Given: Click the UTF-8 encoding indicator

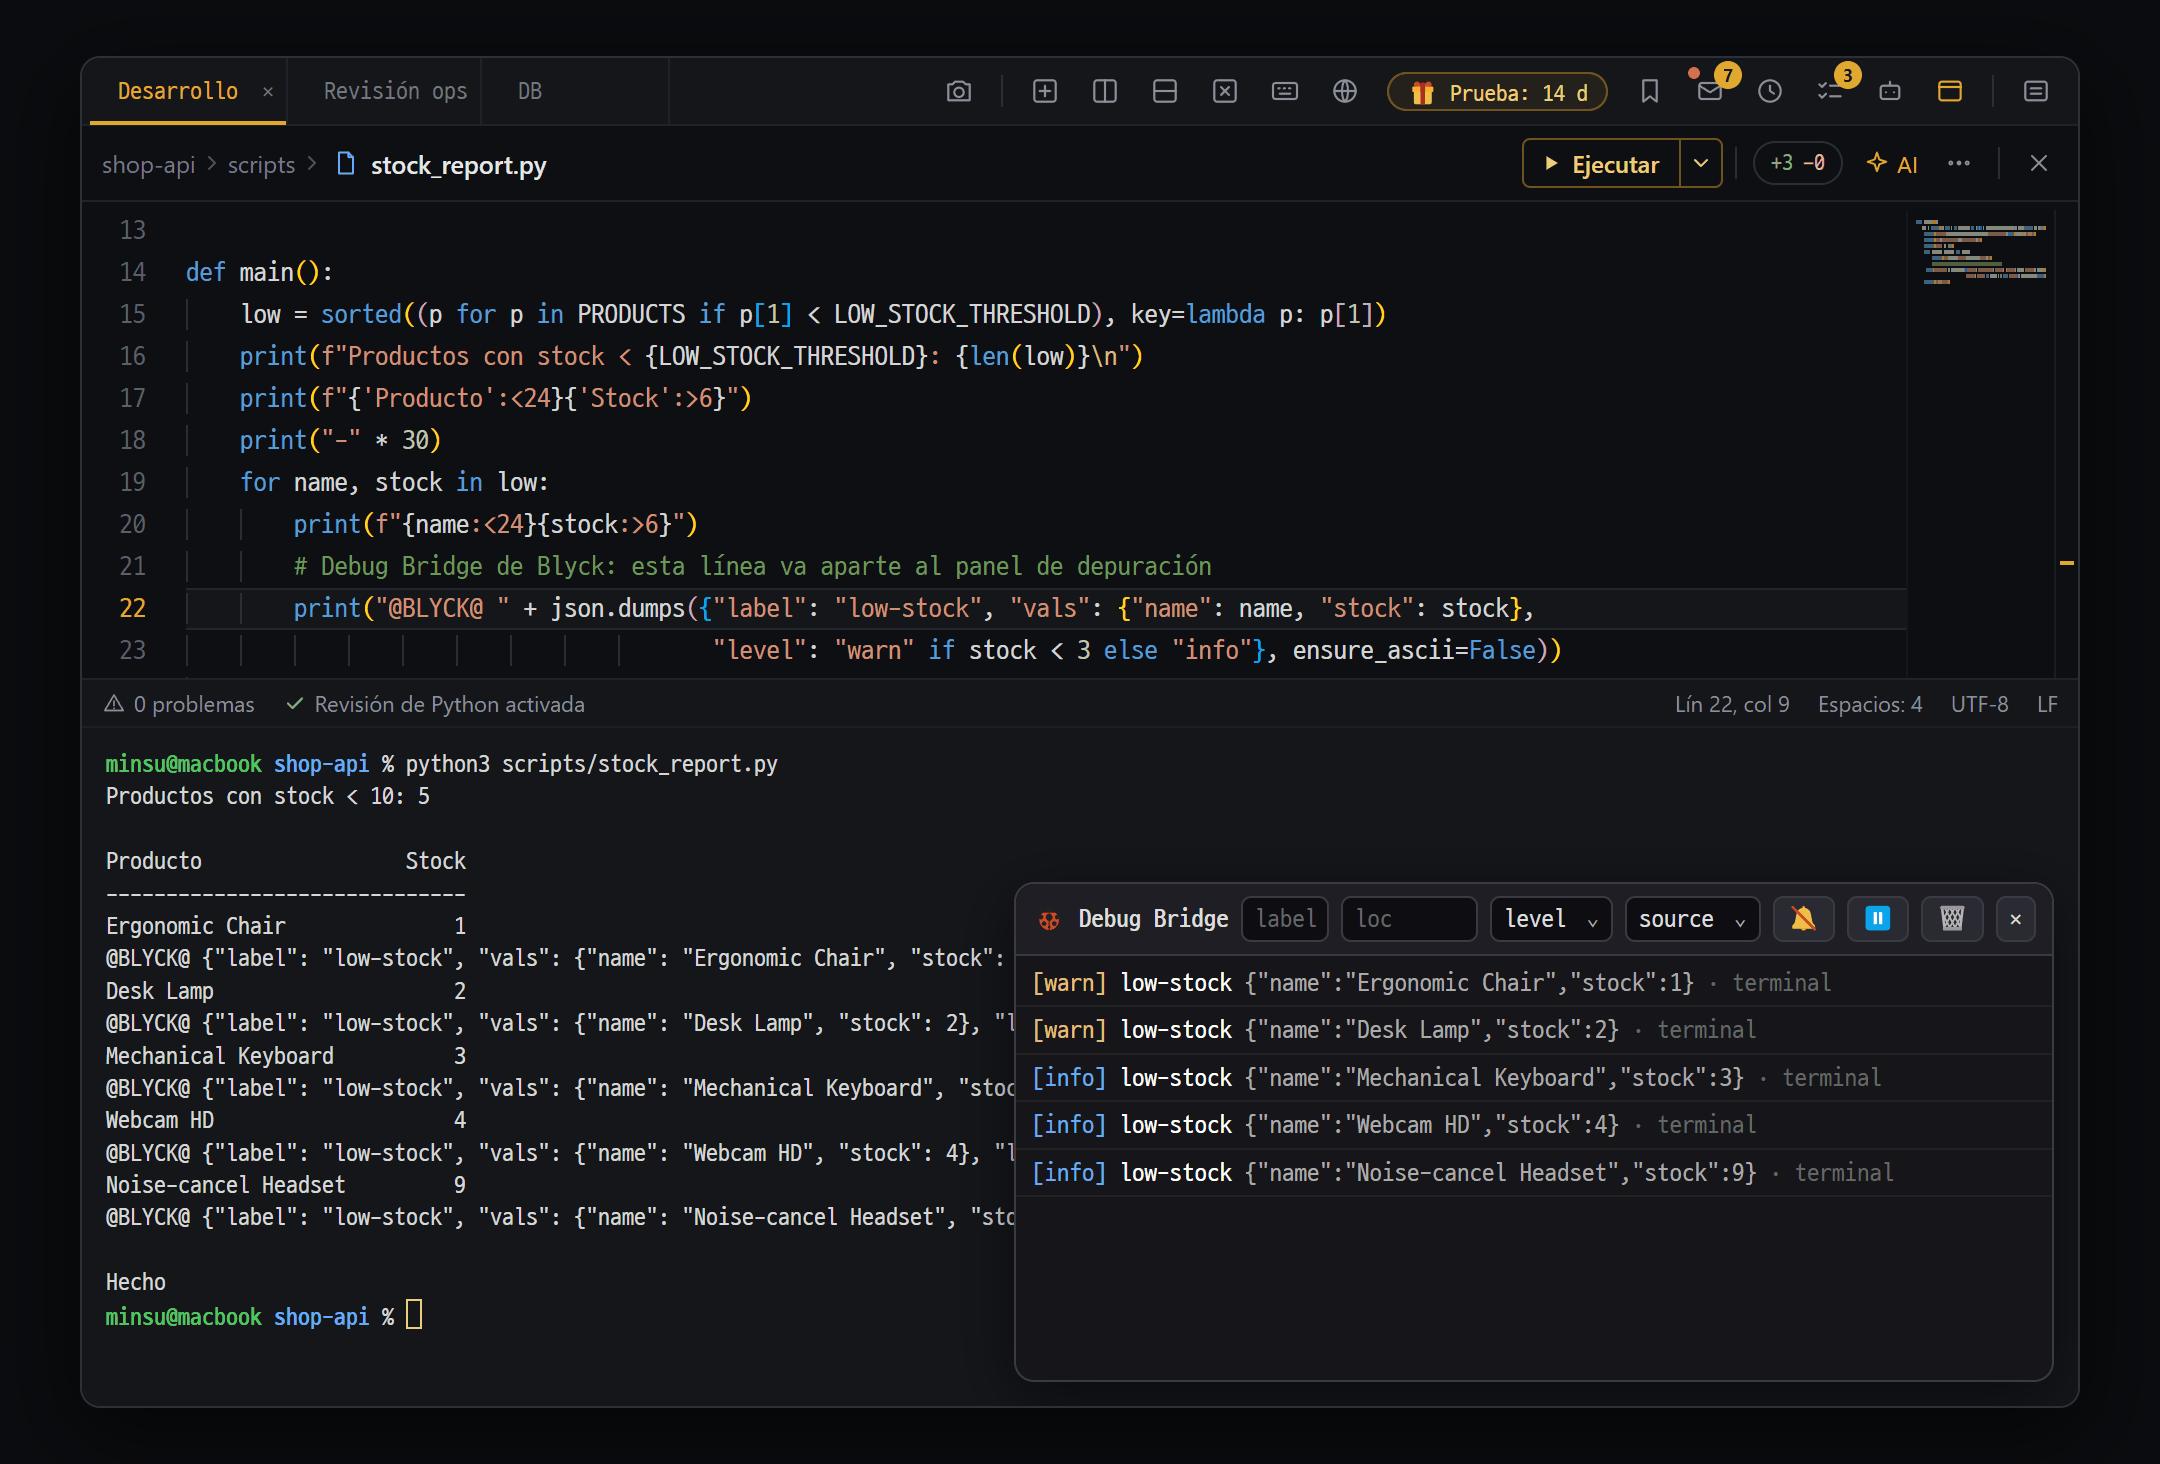Looking at the screenshot, I should coord(1980,704).
